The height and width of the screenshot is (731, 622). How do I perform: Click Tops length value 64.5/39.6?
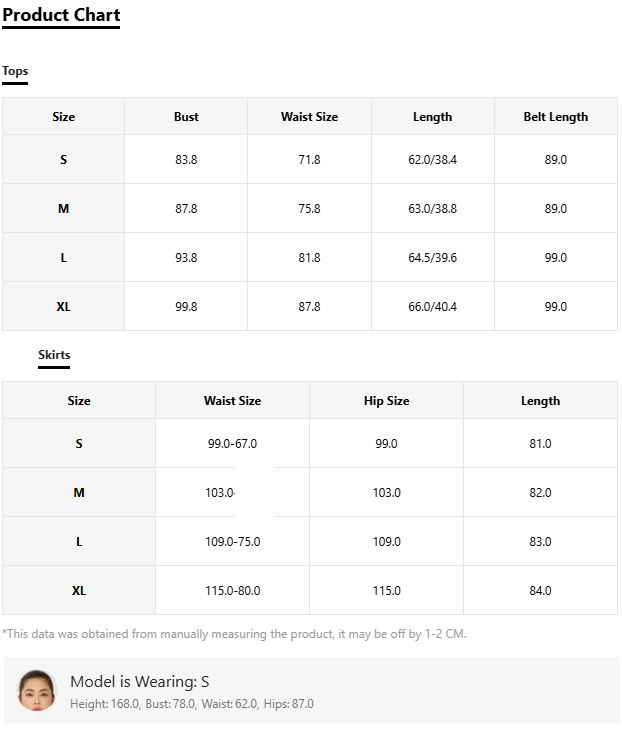point(432,258)
